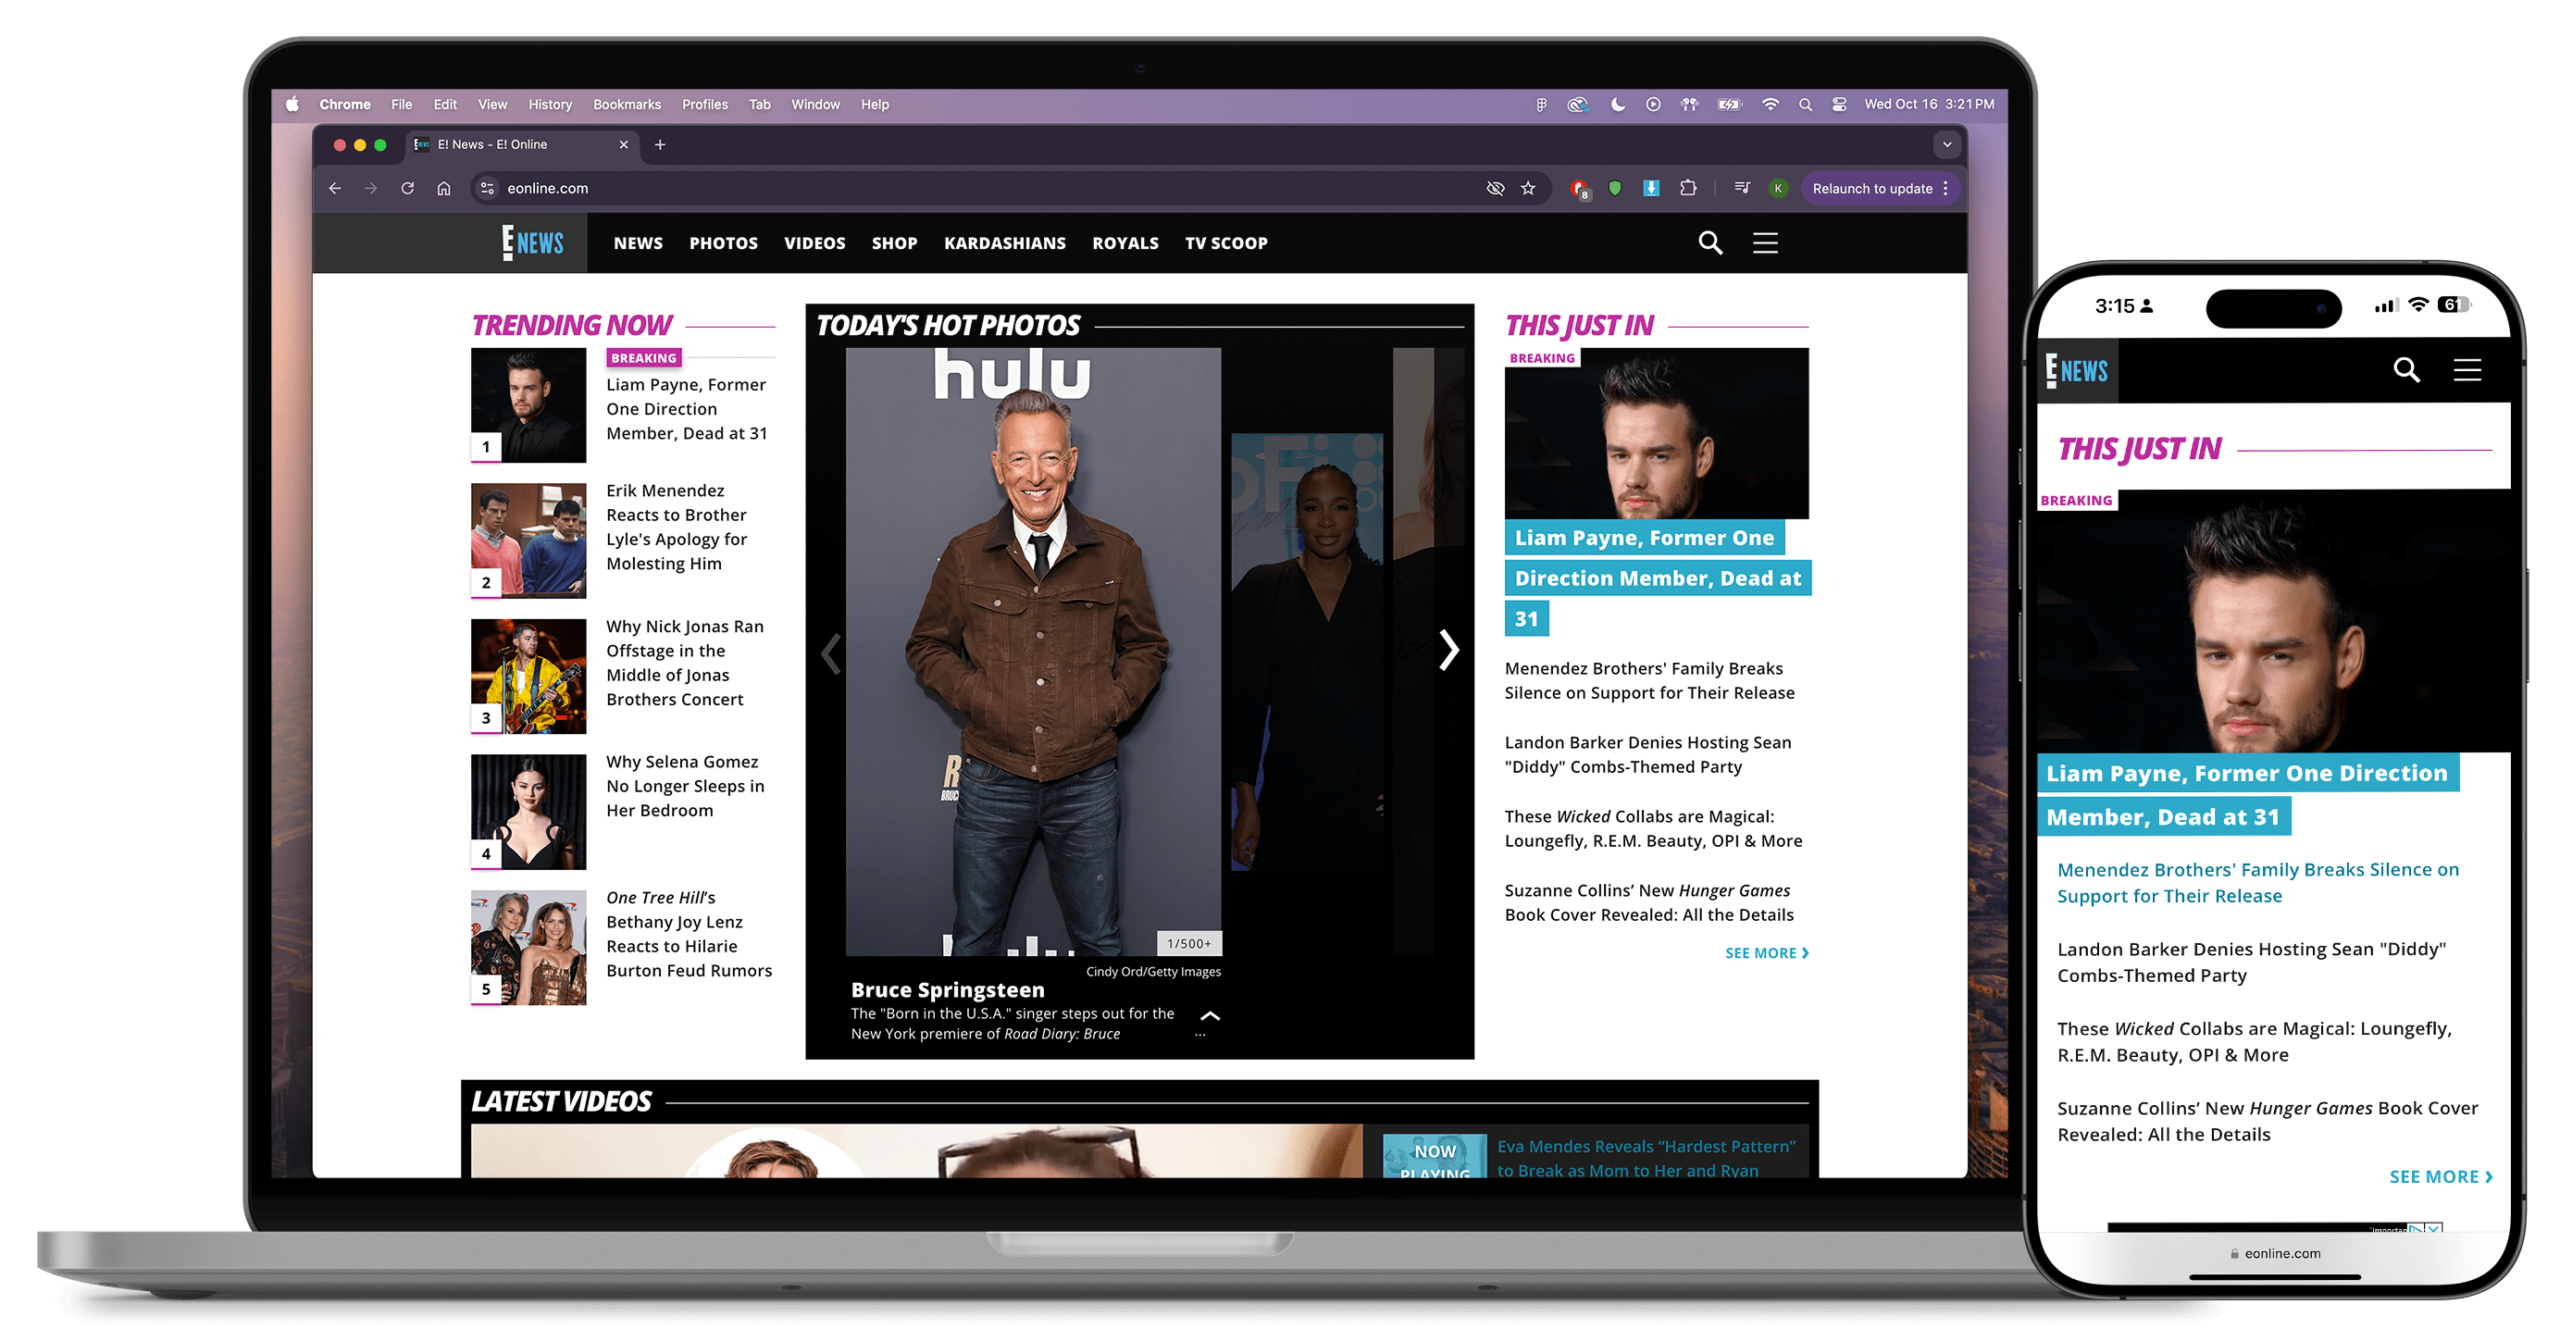Go to next hot photo arrow

tap(1448, 650)
